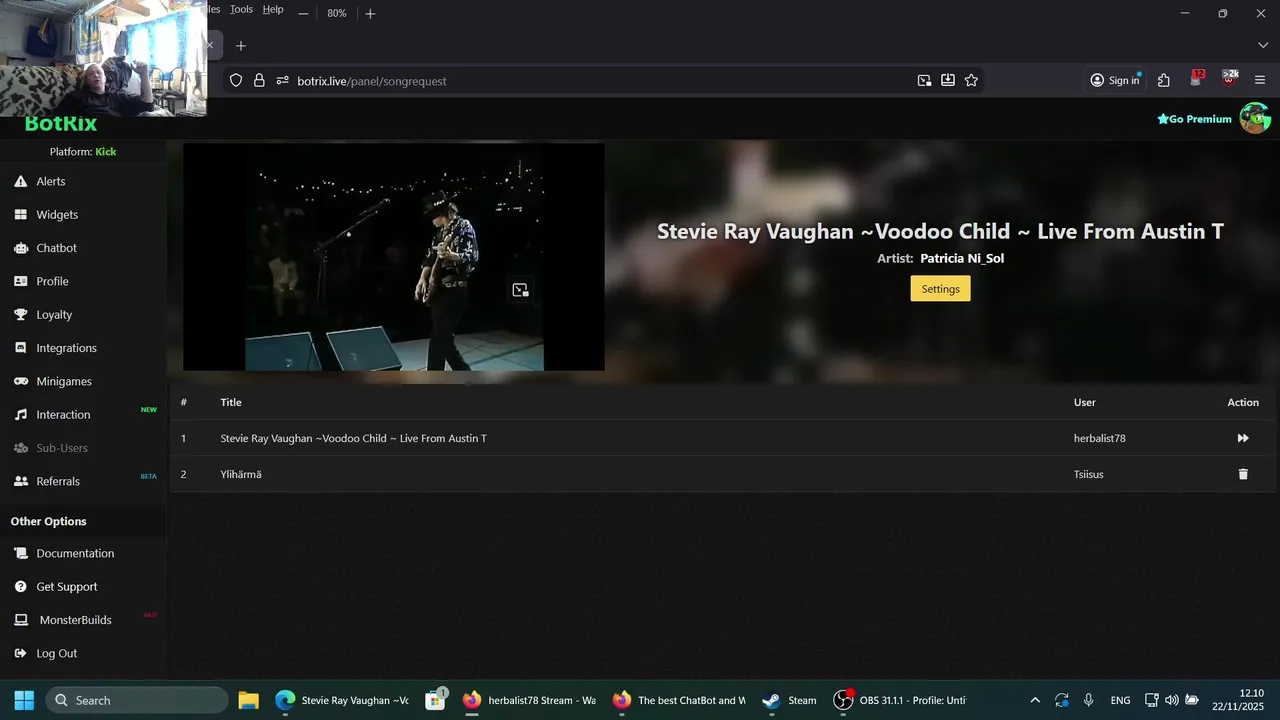
Task: Open the uBlock extension with 2k badge
Action: 1229,79
